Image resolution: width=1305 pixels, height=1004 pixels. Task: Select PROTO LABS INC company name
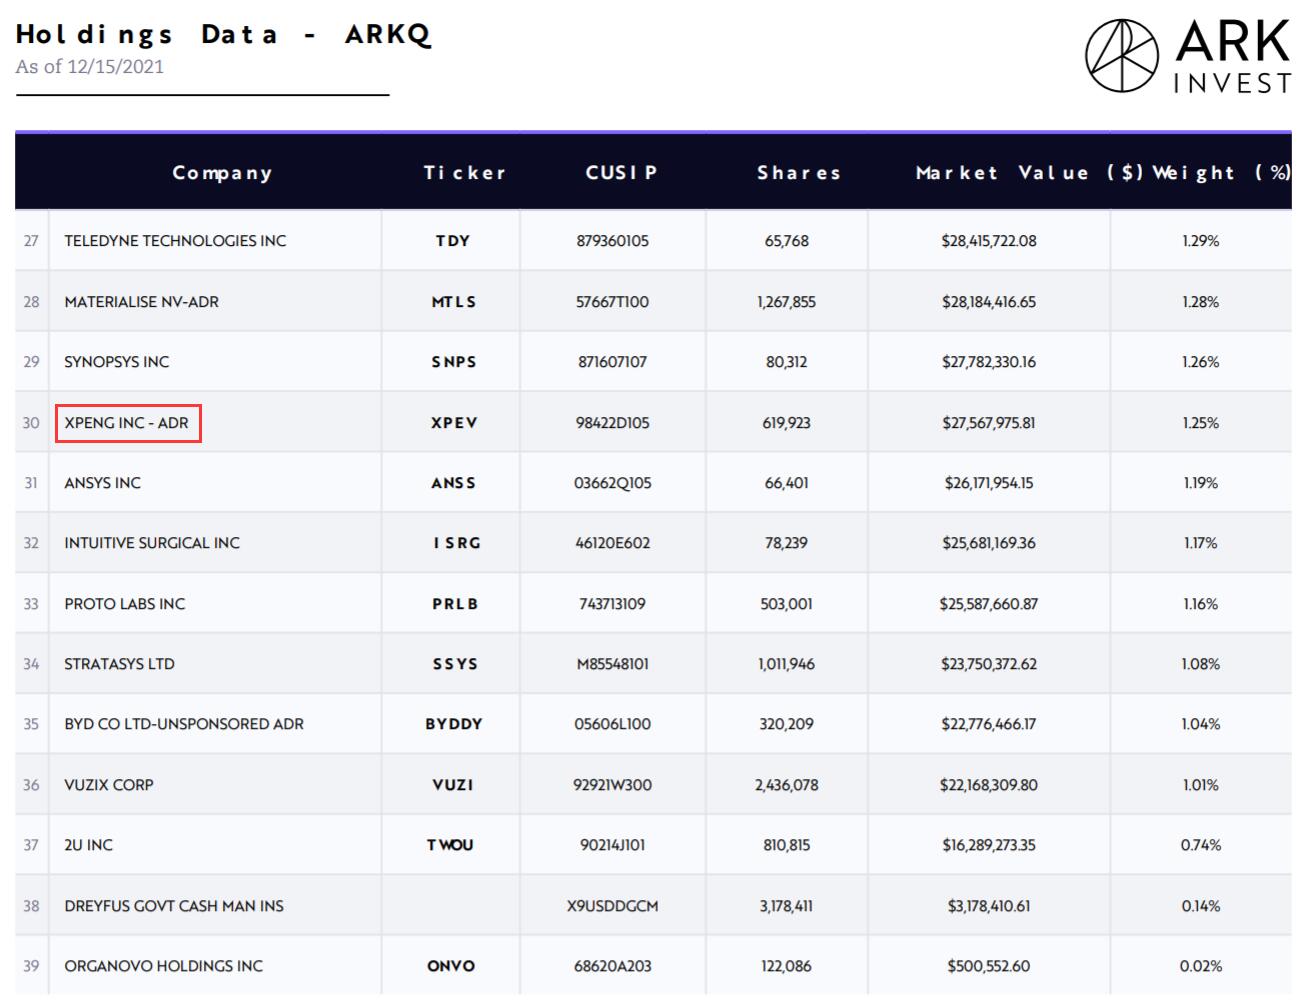125,604
